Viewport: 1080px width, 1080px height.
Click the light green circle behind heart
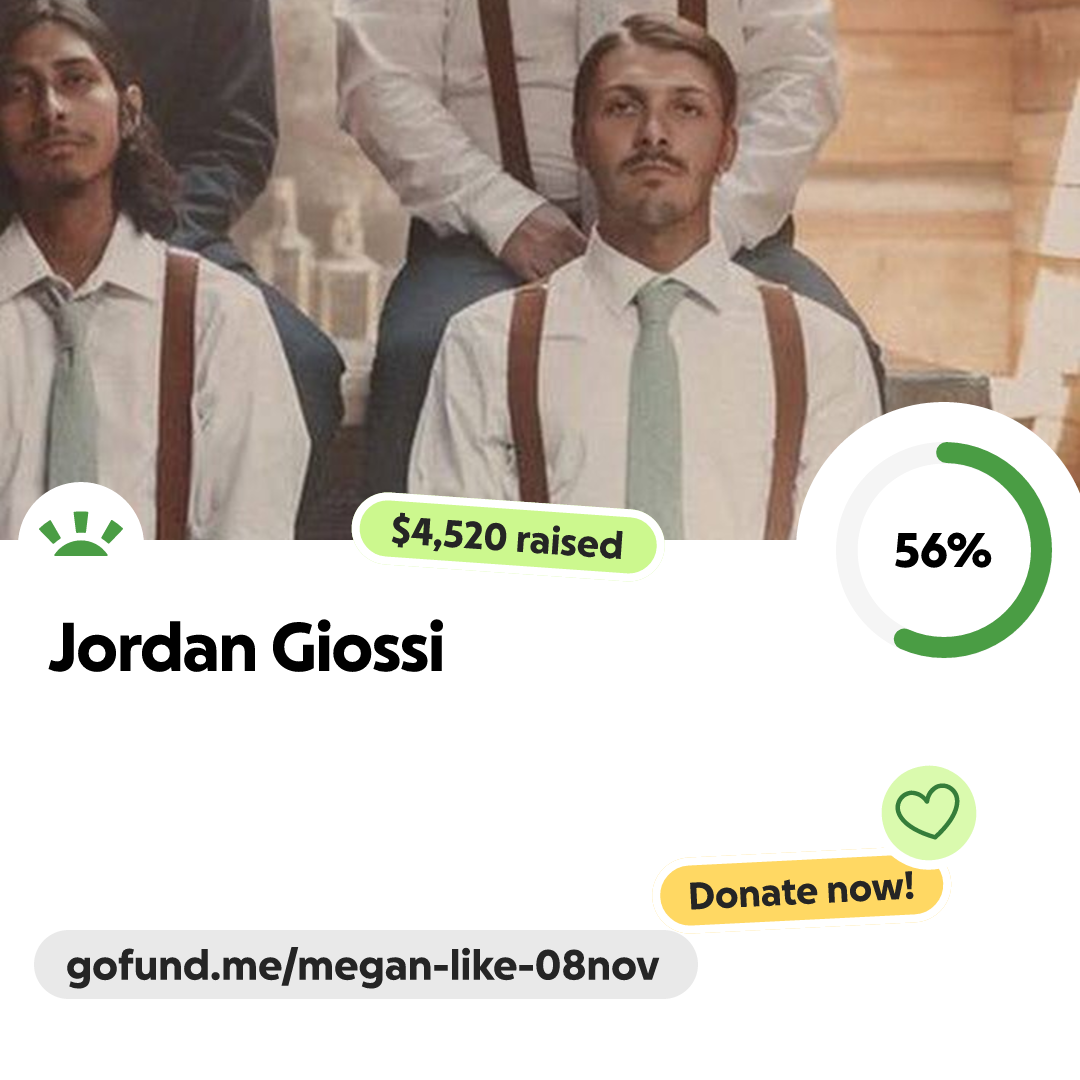coord(928,813)
